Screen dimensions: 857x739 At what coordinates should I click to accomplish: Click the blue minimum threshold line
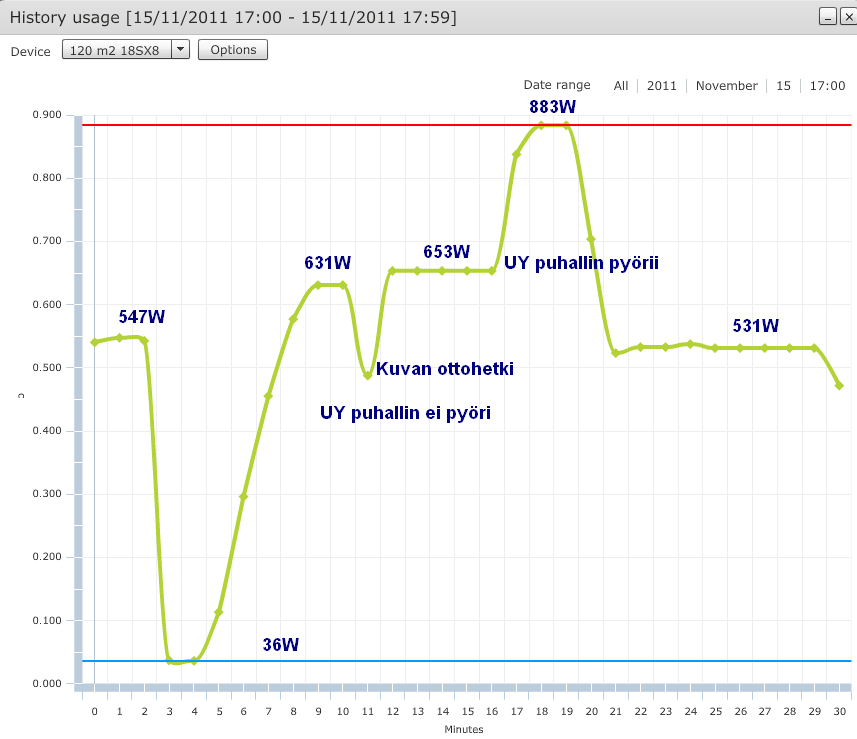tap(500, 661)
